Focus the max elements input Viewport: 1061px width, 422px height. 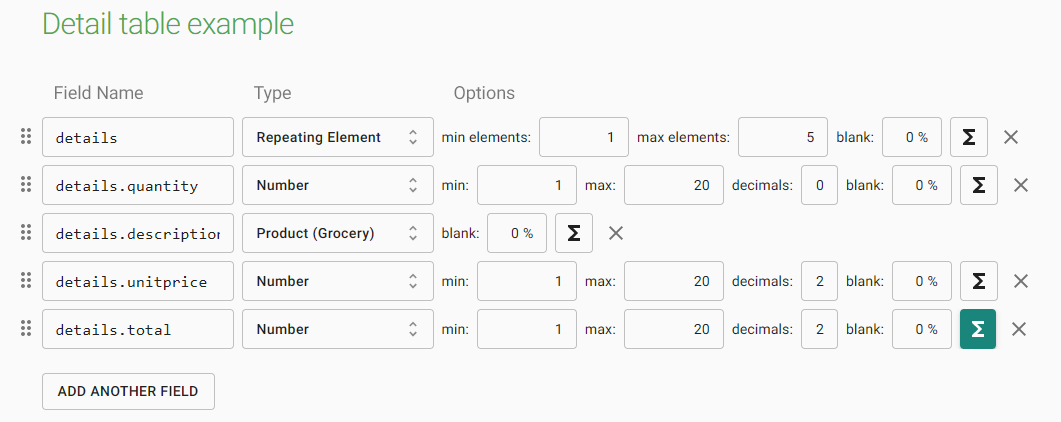782,137
